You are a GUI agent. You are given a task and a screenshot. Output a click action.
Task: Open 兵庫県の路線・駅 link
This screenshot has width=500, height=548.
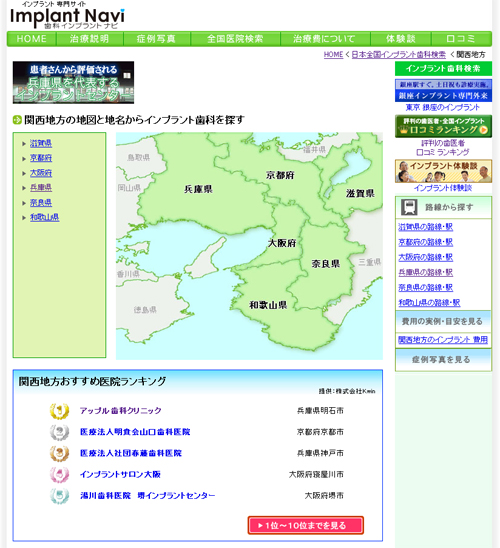click(x=426, y=272)
